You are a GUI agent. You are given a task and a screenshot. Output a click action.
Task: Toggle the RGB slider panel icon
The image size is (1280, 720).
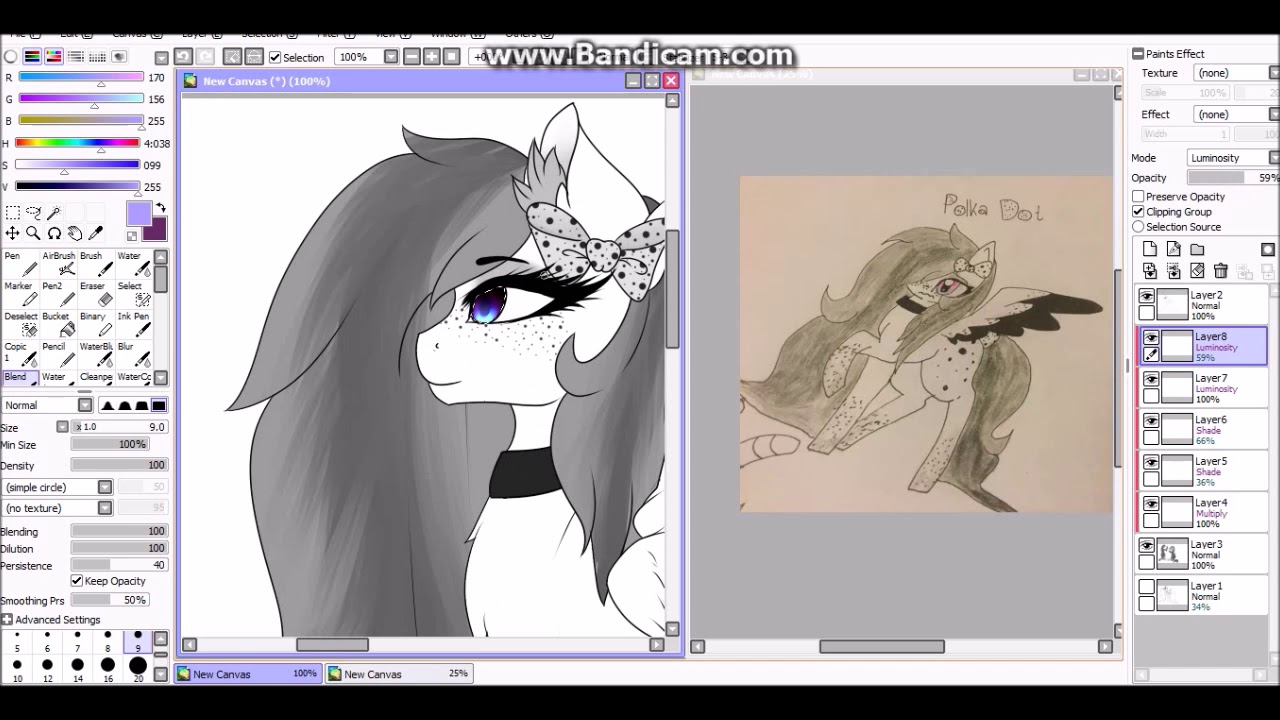32,57
